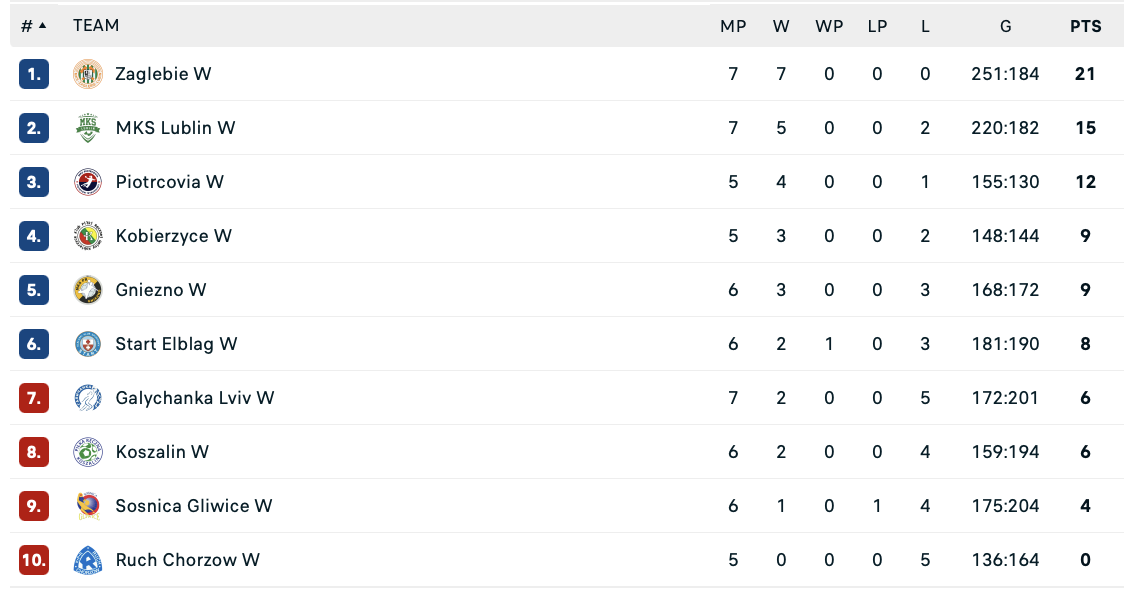Image resolution: width=1124 pixels, height=596 pixels.
Task: Select the Gniezno W team badge
Action: (88, 290)
